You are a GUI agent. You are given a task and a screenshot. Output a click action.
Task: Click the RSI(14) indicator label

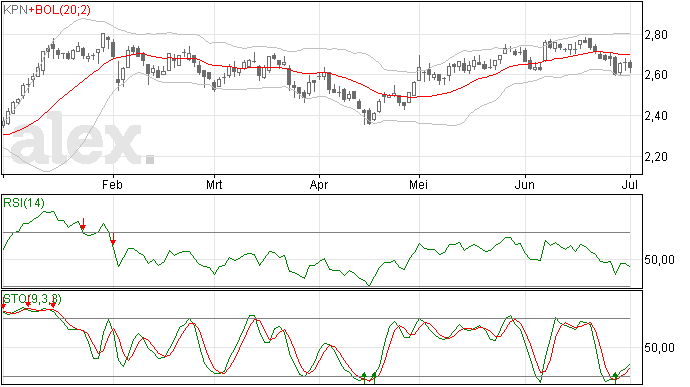(24, 203)
